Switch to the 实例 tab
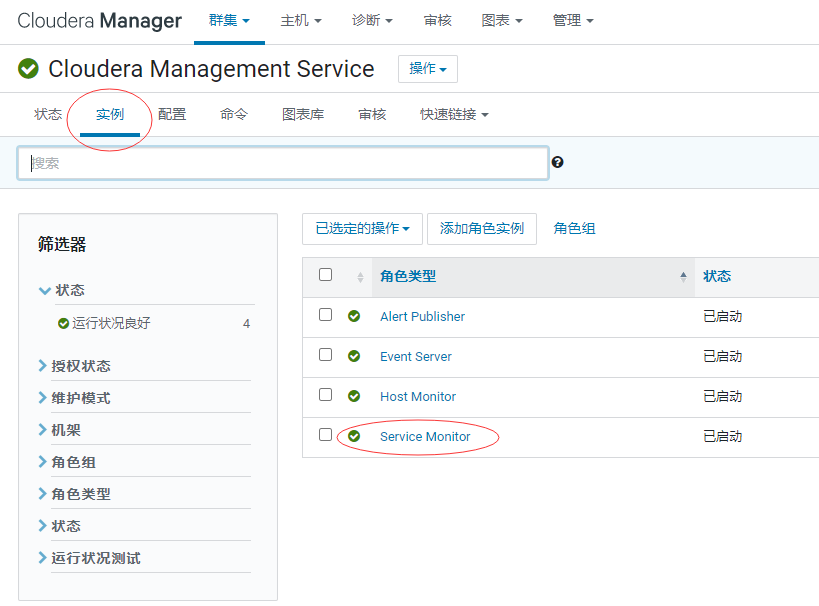819x606 pixels. 110,114
